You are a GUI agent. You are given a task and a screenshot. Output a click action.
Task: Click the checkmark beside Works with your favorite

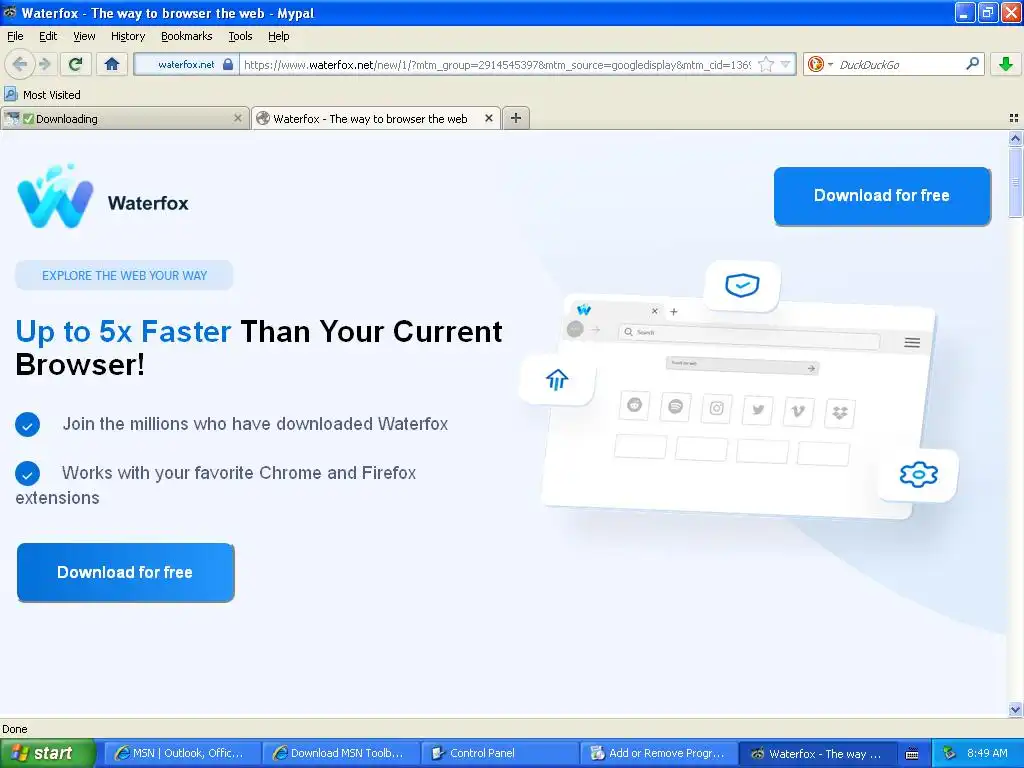pyautogui.click(x=27, y=473)
